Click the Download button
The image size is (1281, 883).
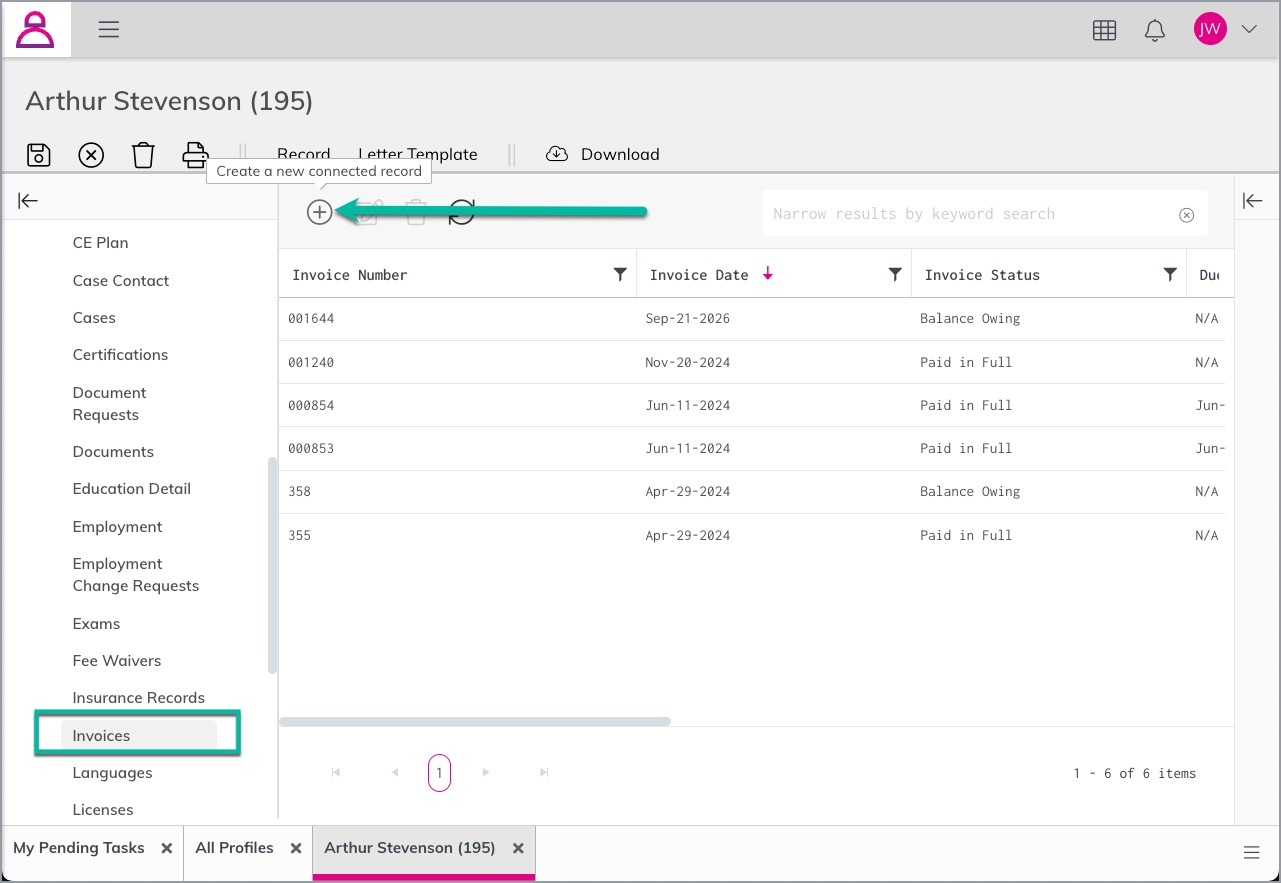[x=602, y=154]
